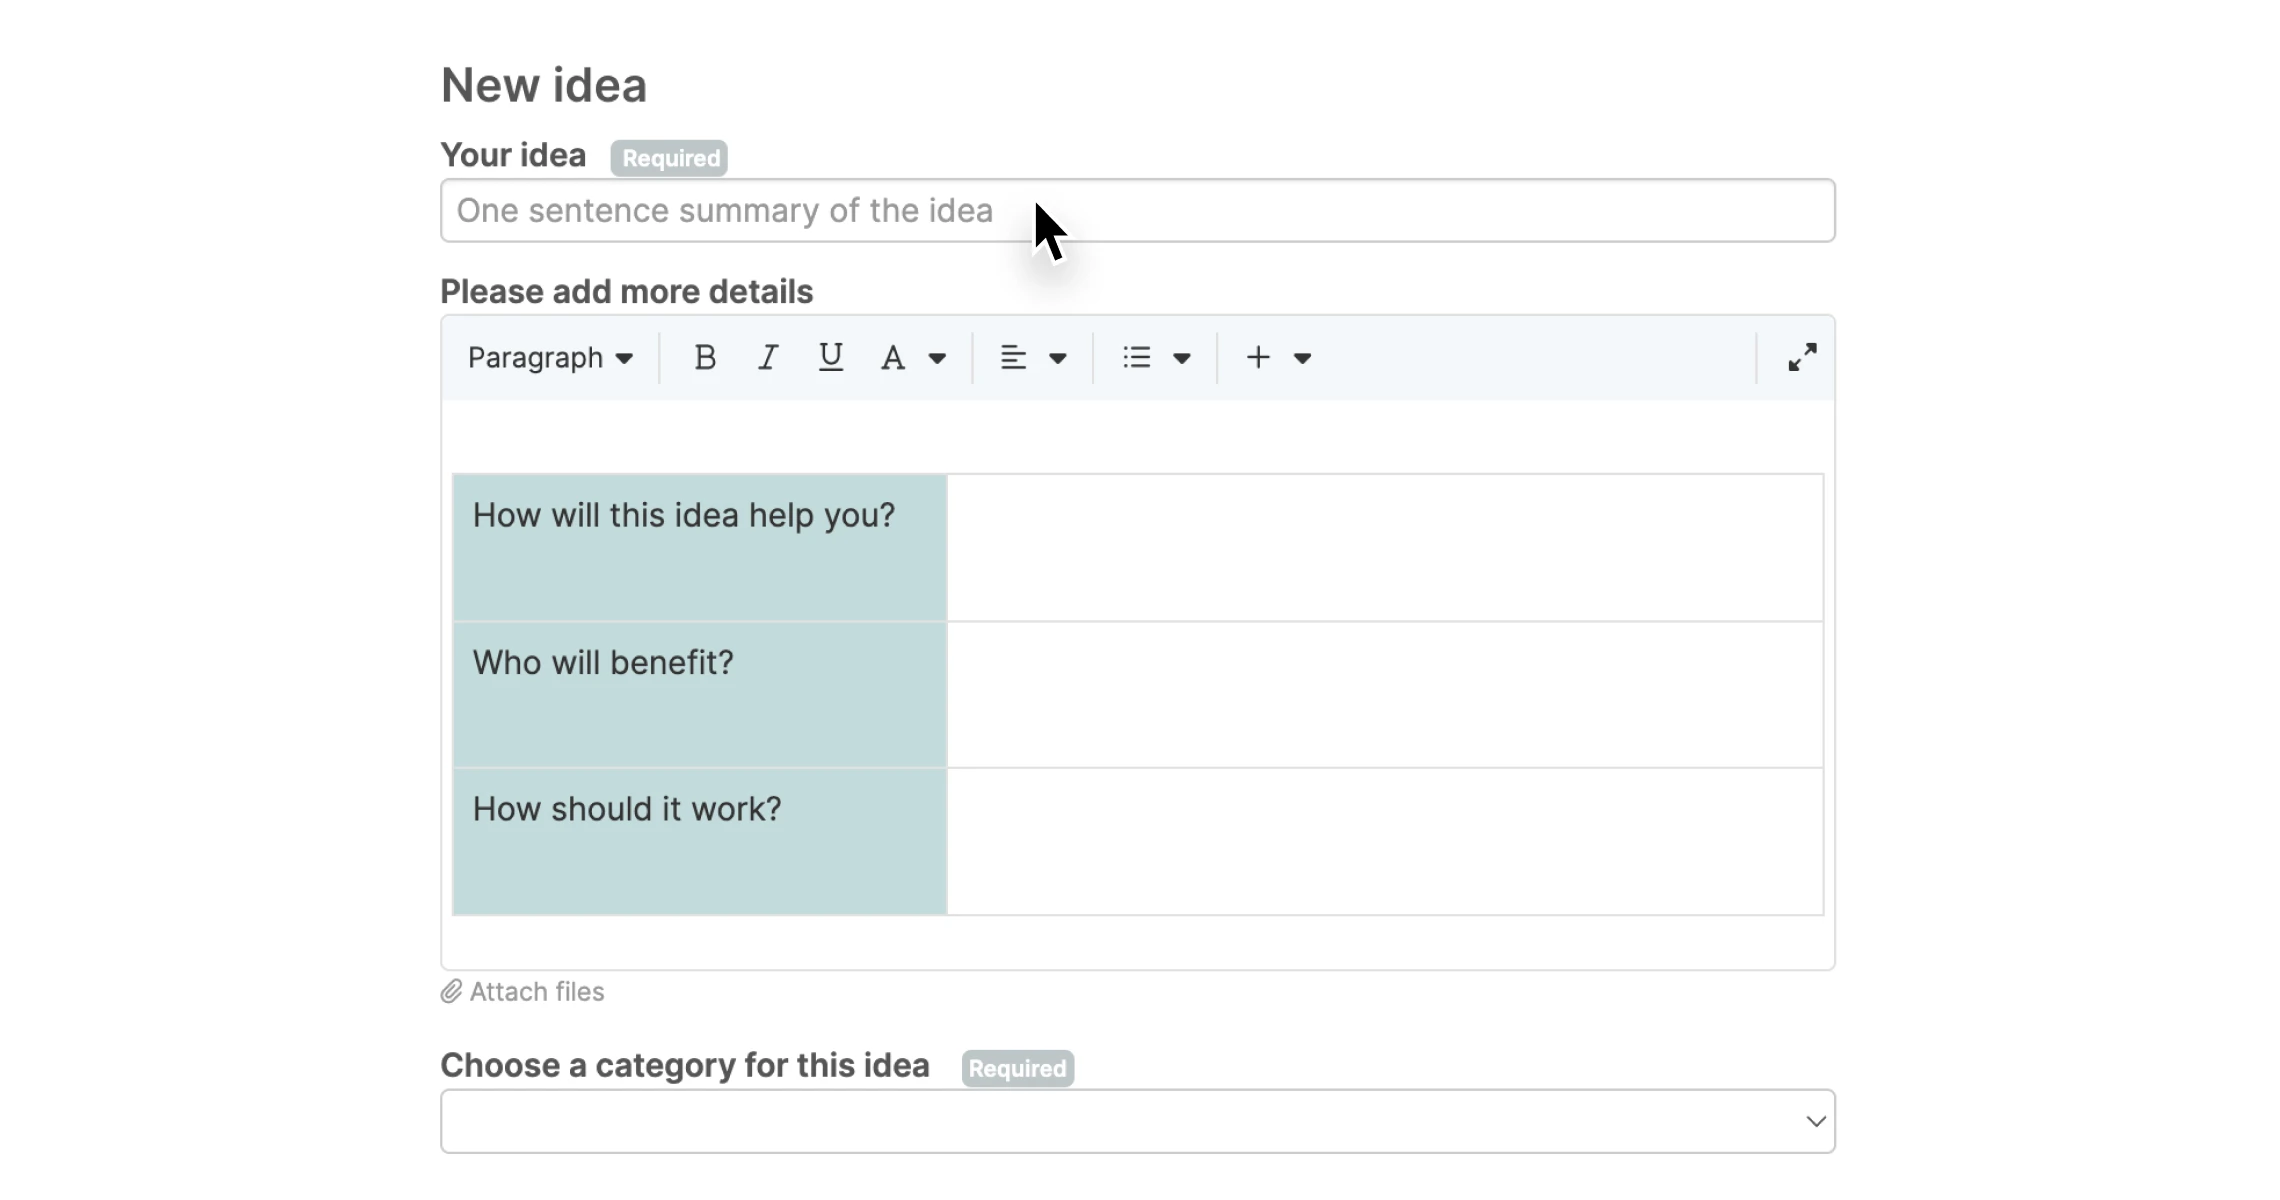Open the text color dropdown arrow
This screenshot has height=1200, width=2280.
(x=937, y=358)
